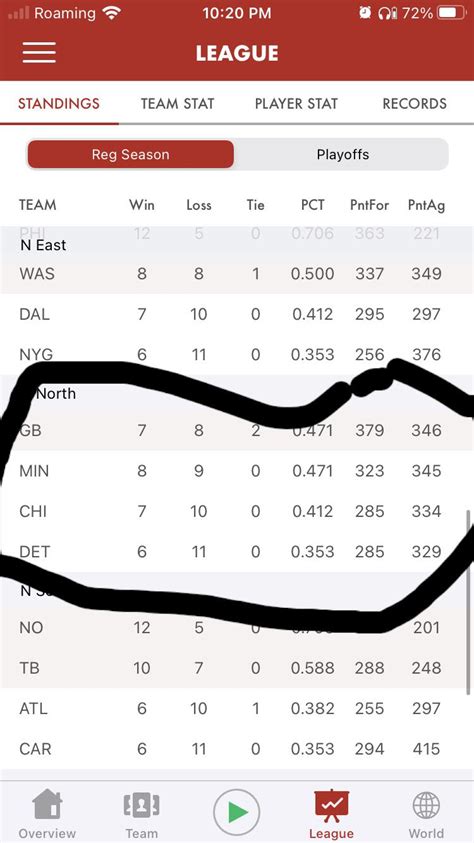This screenshot has width=474, height=843.
Task: Go to the RECORDS tab
Action: point(414,104)
